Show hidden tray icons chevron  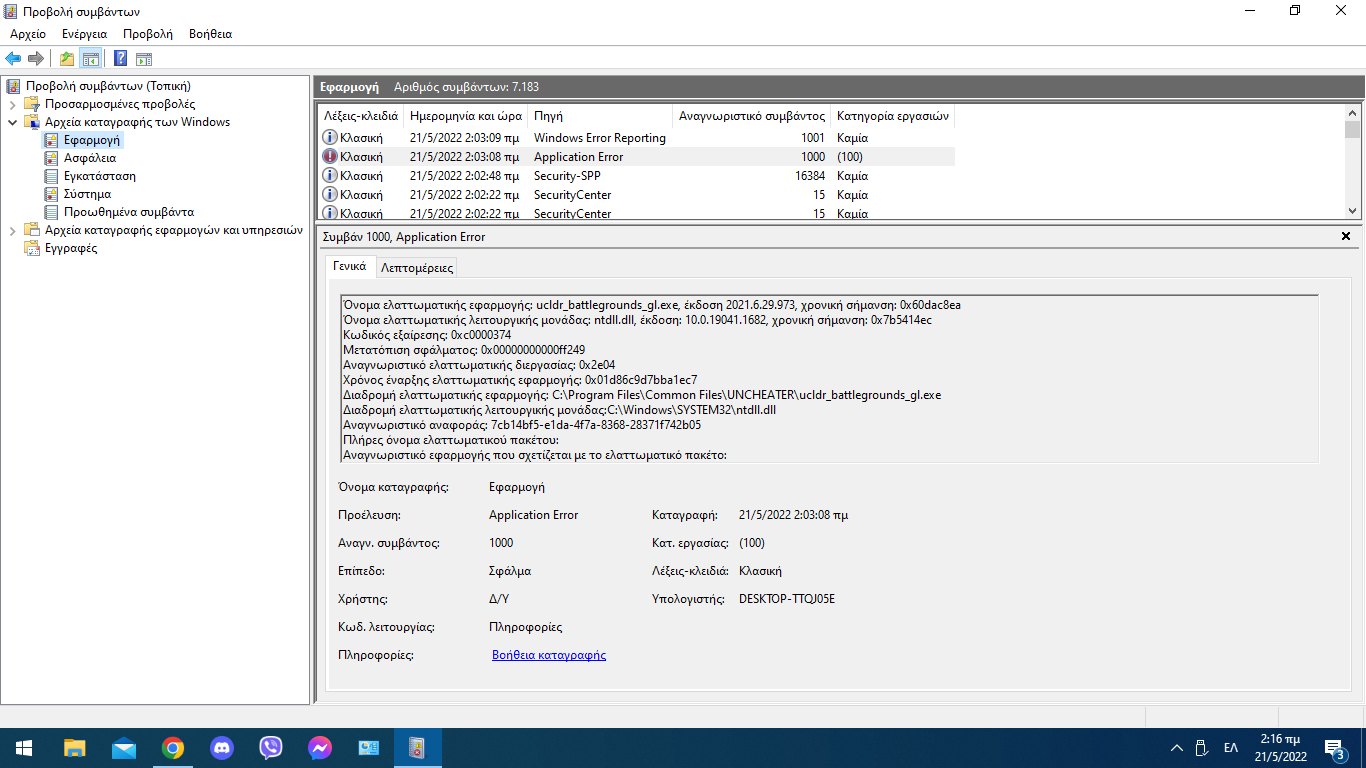(x=1177, y=748)
